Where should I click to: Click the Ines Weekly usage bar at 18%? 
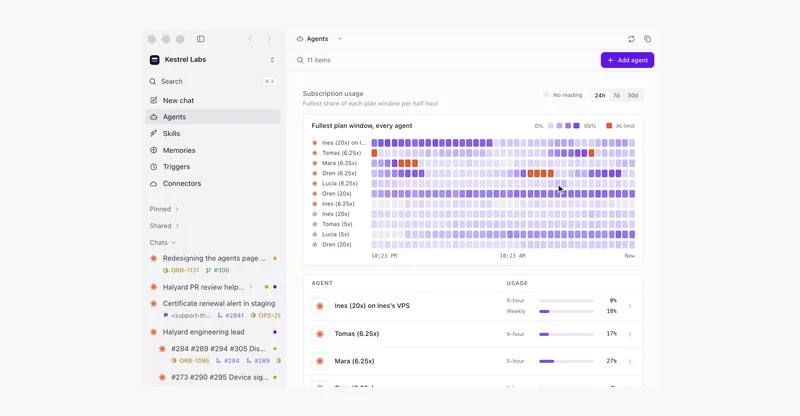(x=566, y=311)
